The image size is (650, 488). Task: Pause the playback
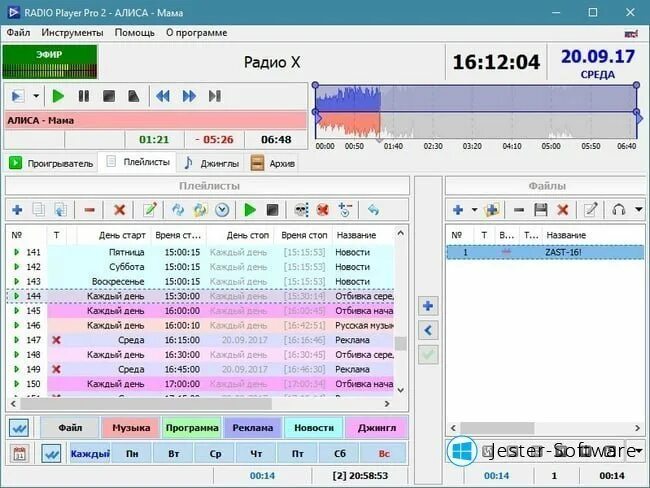point(84,97)
